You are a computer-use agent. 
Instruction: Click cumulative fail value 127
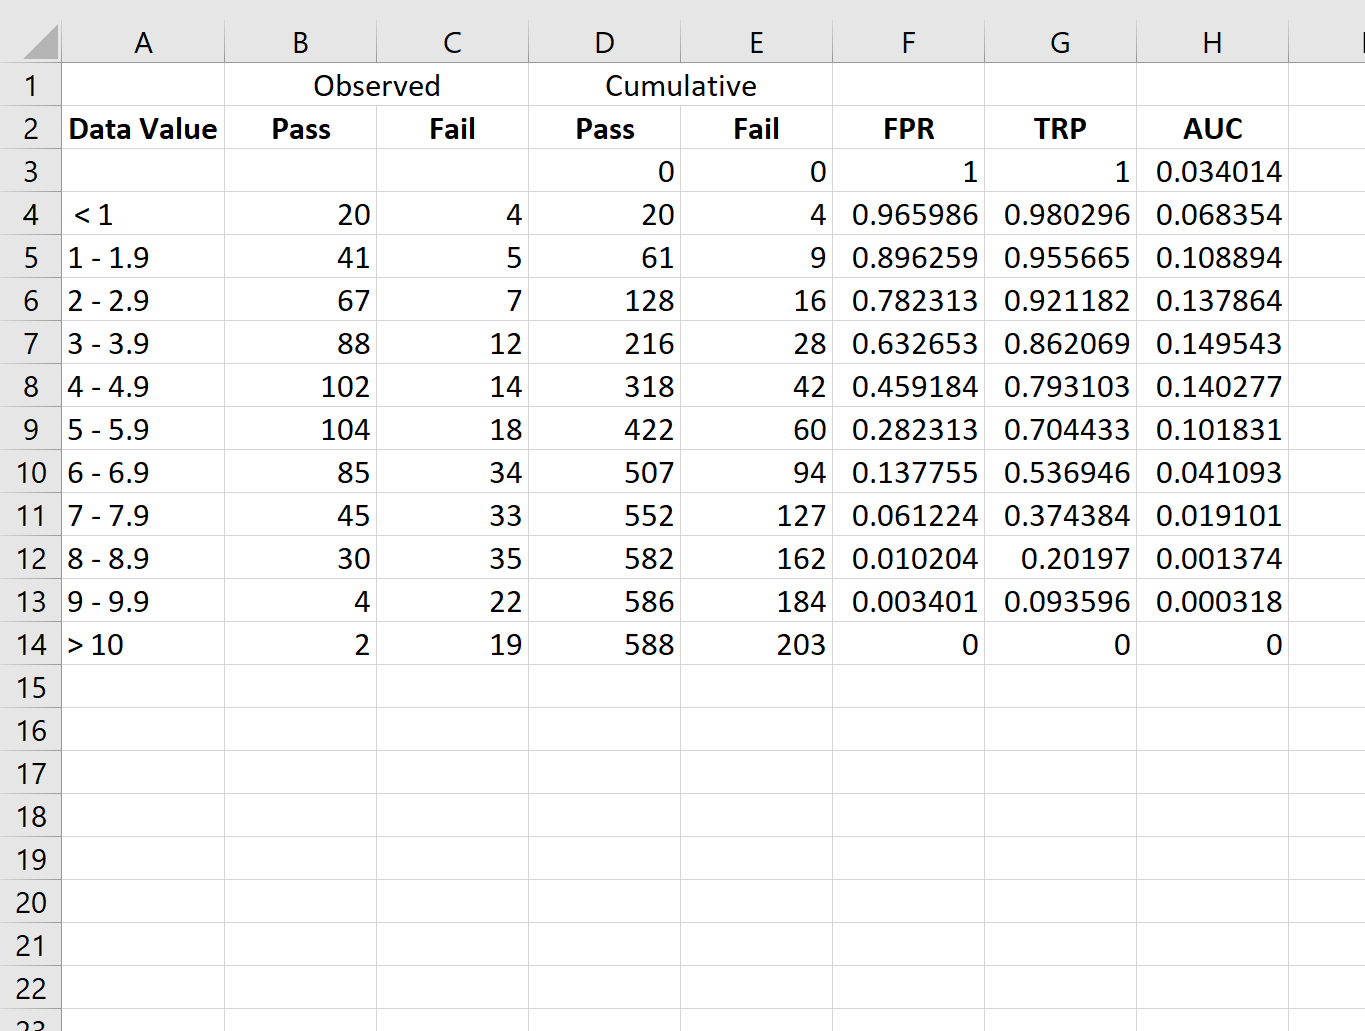pyautogui.click(x=756, y=515)
